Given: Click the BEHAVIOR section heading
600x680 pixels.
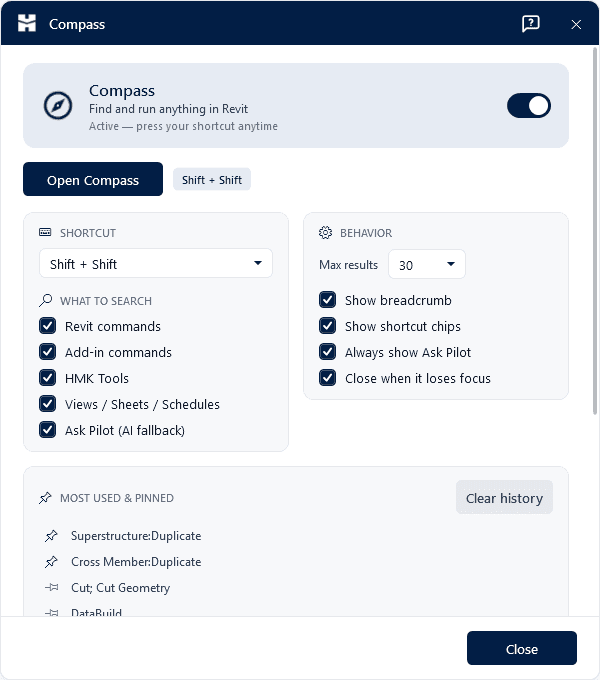Looking at the screenshot, I should coord(366,233).
